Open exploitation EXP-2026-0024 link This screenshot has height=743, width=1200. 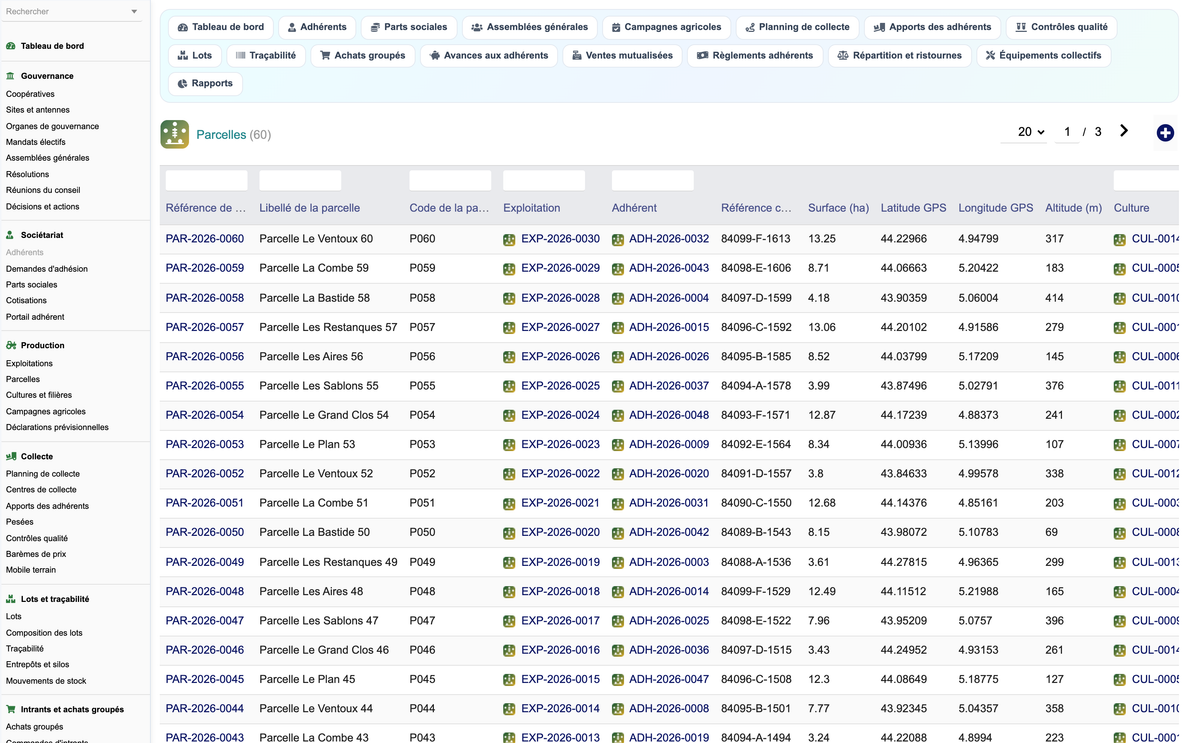pyautogui.click(x=560, y=415)
